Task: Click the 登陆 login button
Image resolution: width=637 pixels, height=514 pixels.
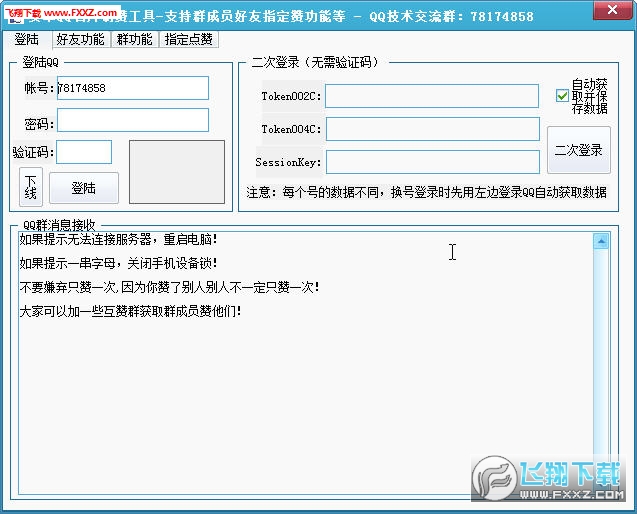Action: pyautogui.click(x=84, y=188)
